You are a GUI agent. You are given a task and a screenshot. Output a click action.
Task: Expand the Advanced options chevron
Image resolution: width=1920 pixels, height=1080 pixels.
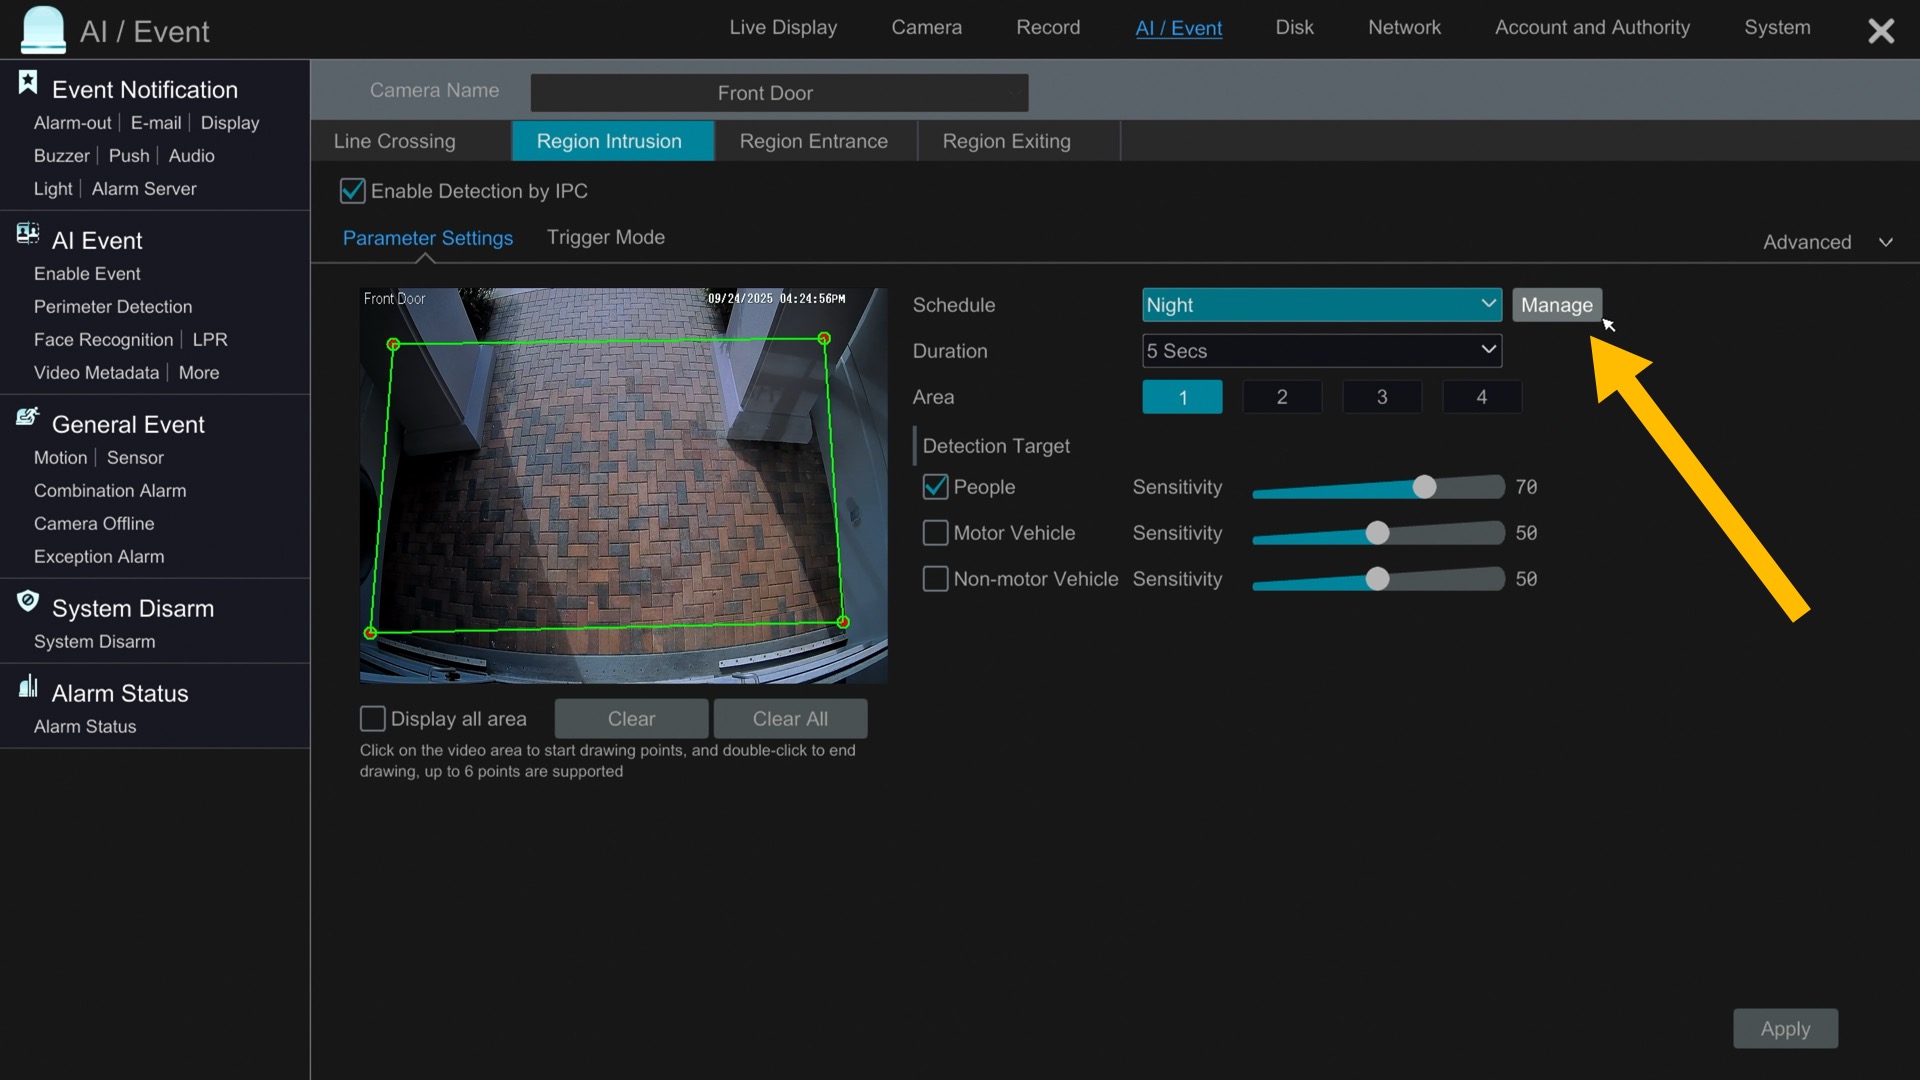click(1886, 242)
